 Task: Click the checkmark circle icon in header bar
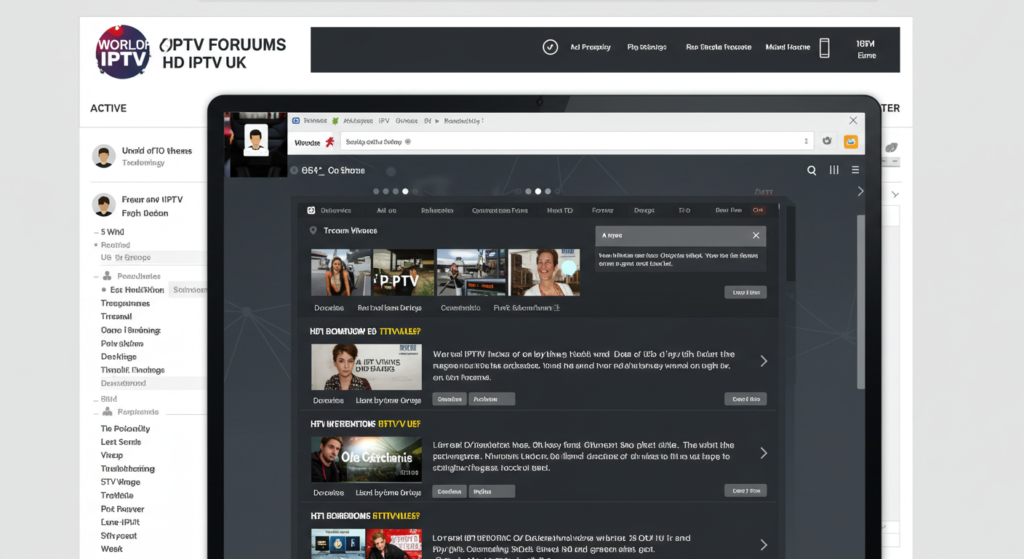coord(550,47)
